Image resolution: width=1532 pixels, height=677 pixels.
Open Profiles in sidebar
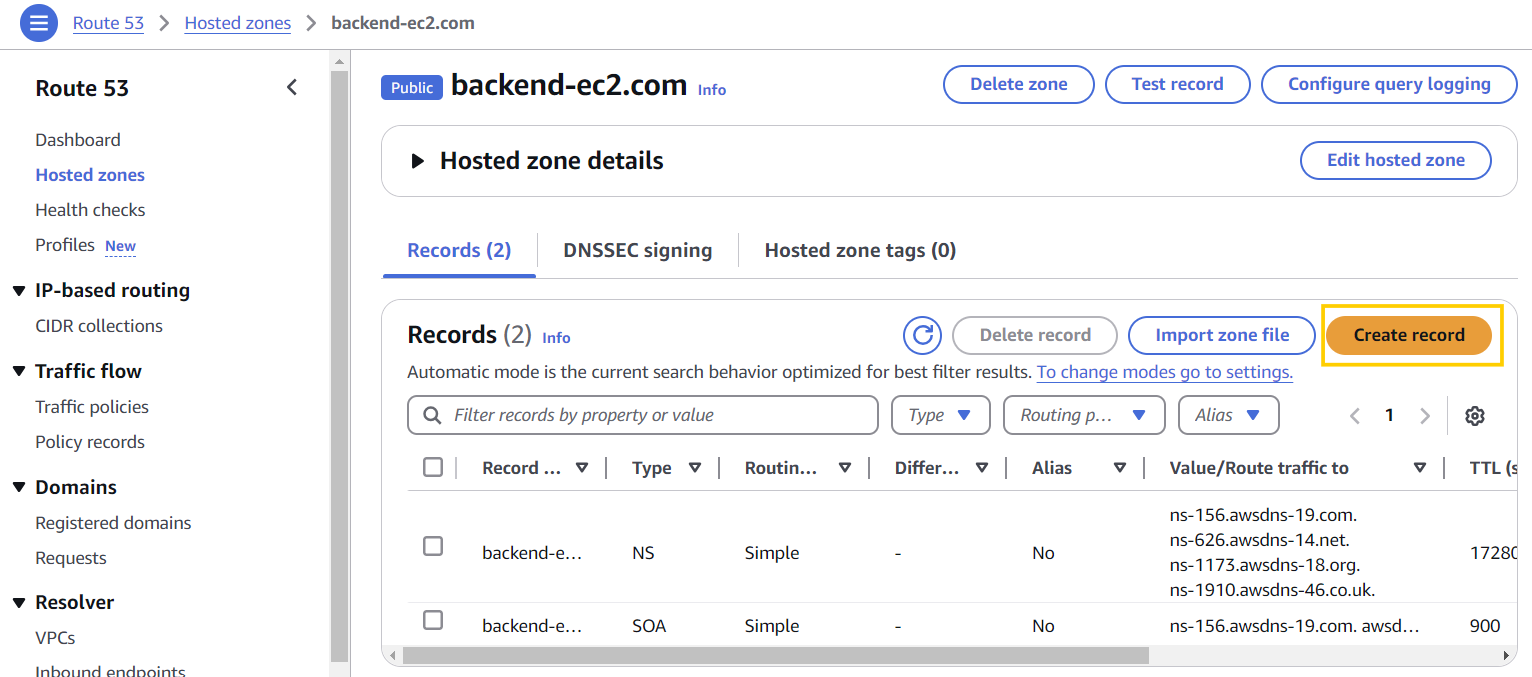click(65, 245)
